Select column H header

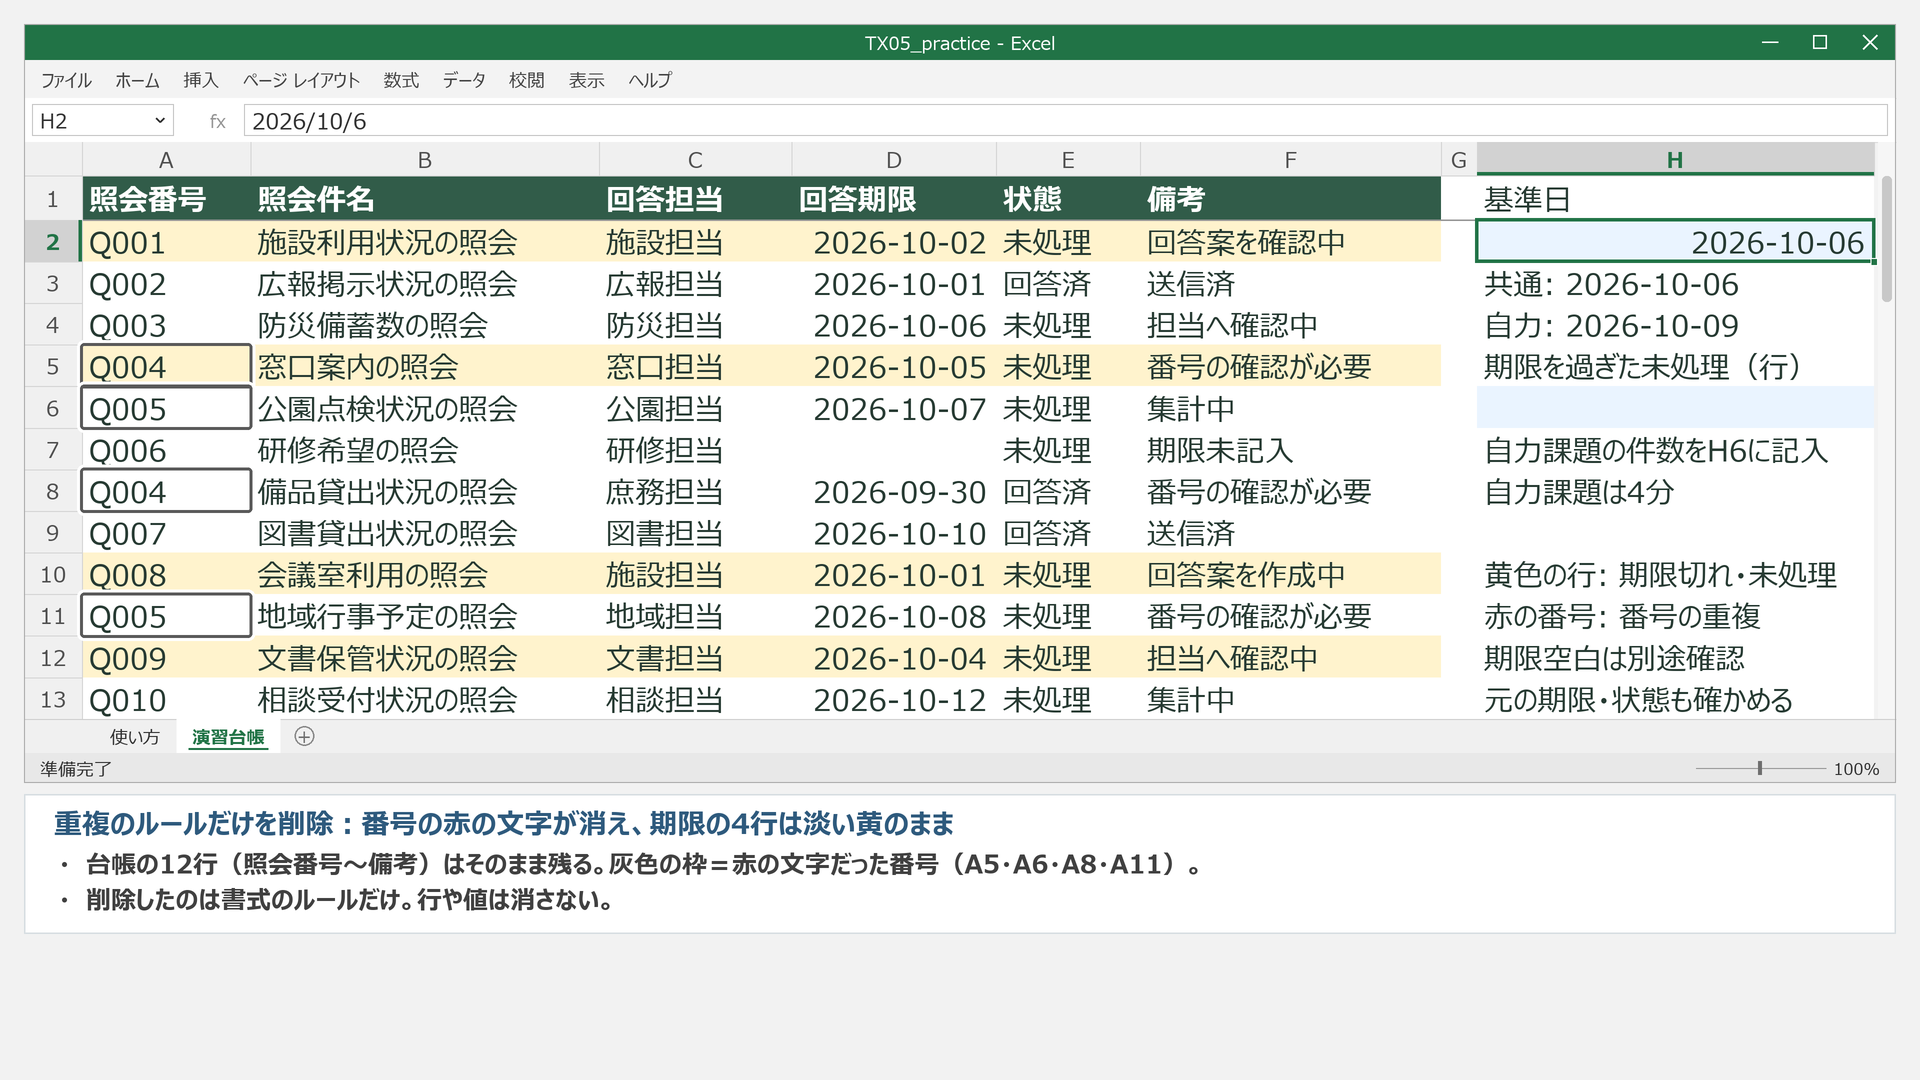(1675, 160)
